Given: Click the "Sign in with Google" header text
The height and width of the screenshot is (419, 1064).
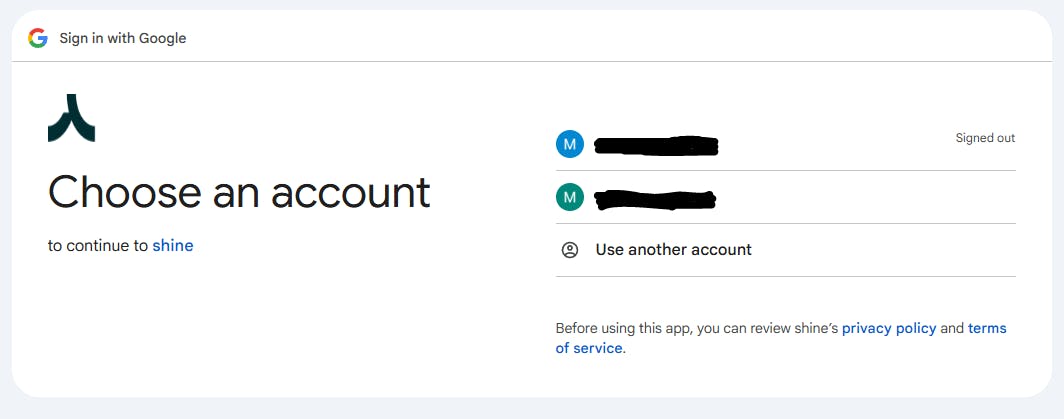Looking at the screenshot, I should click(x=123, y=38).
